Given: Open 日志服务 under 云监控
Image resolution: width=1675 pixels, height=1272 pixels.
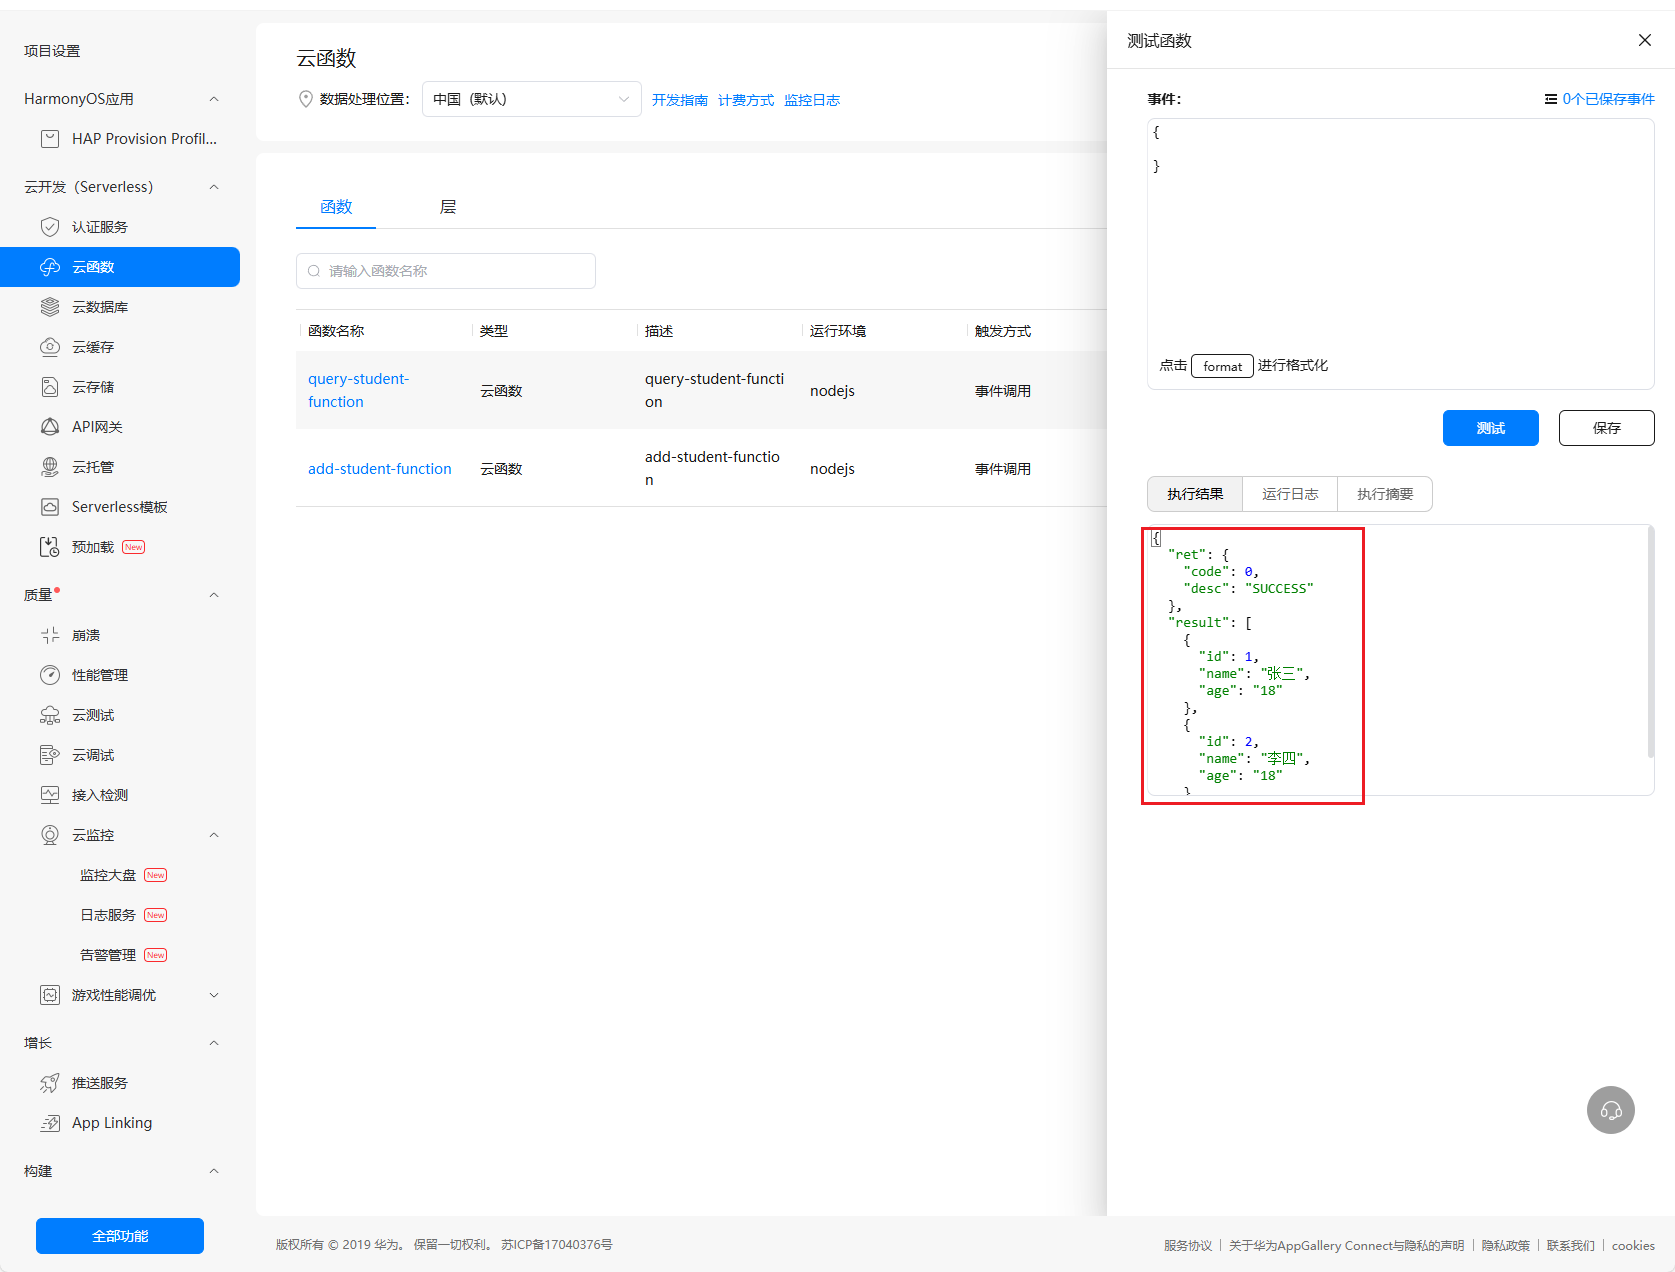Looking at the screenshot, I should [x=108, y=915].
